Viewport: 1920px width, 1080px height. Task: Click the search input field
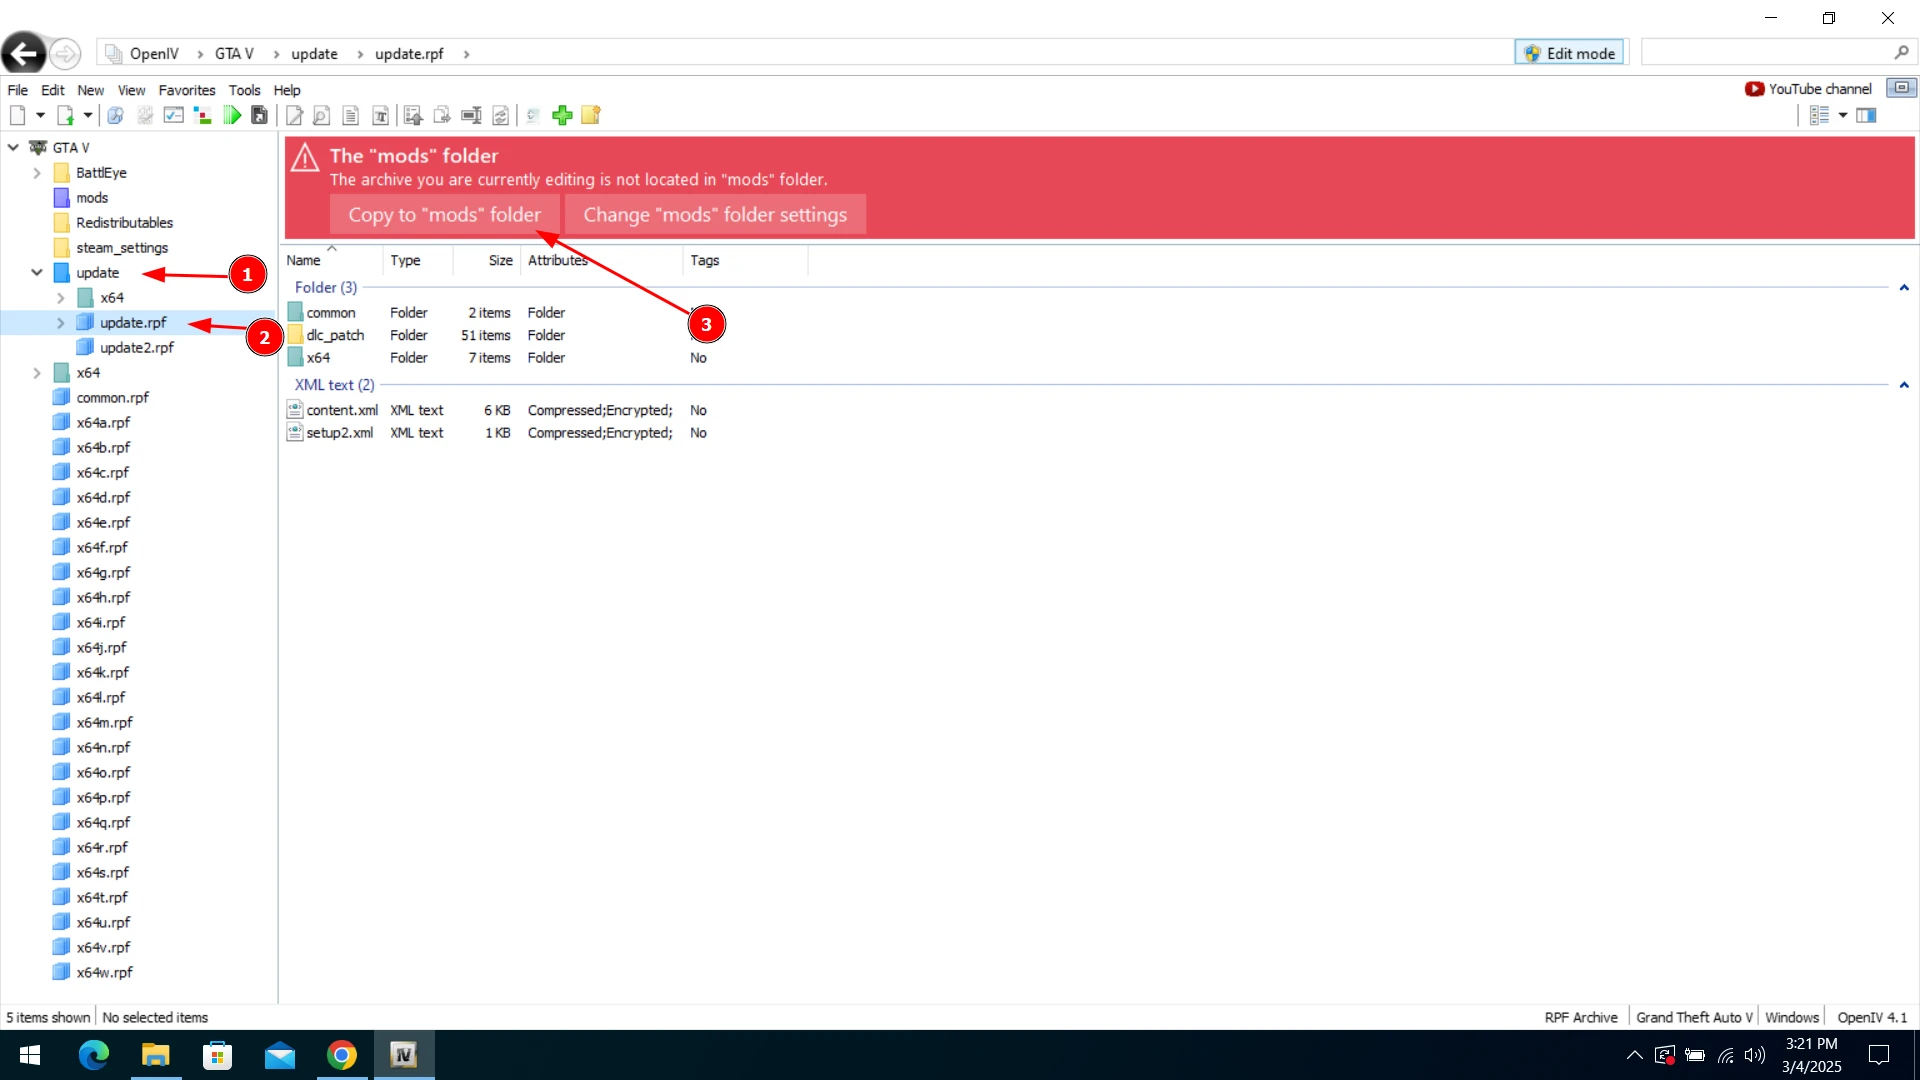click(1765, 52)
